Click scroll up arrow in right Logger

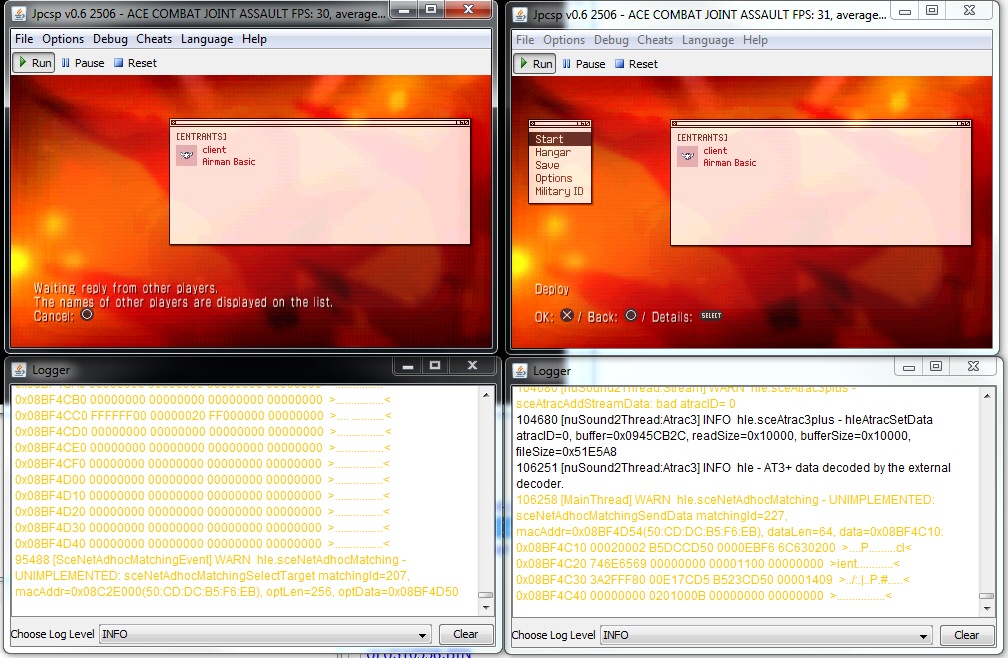[x=987, y=396]
